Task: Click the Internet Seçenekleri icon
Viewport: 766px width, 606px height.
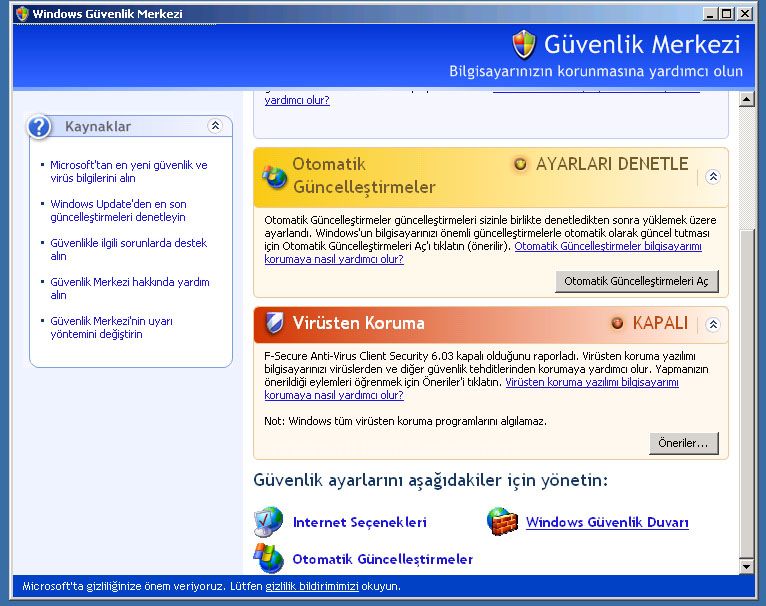Action: 268,521
